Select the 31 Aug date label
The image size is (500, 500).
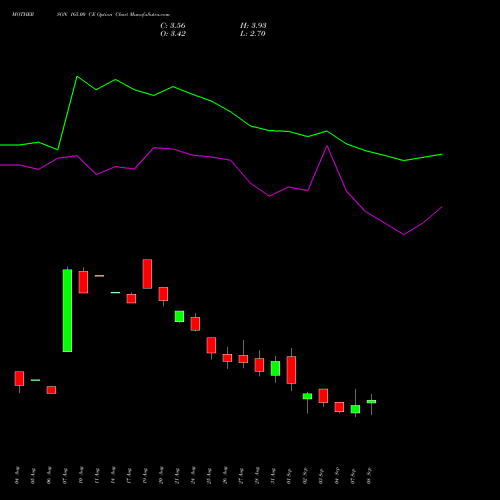click(273, 475)
